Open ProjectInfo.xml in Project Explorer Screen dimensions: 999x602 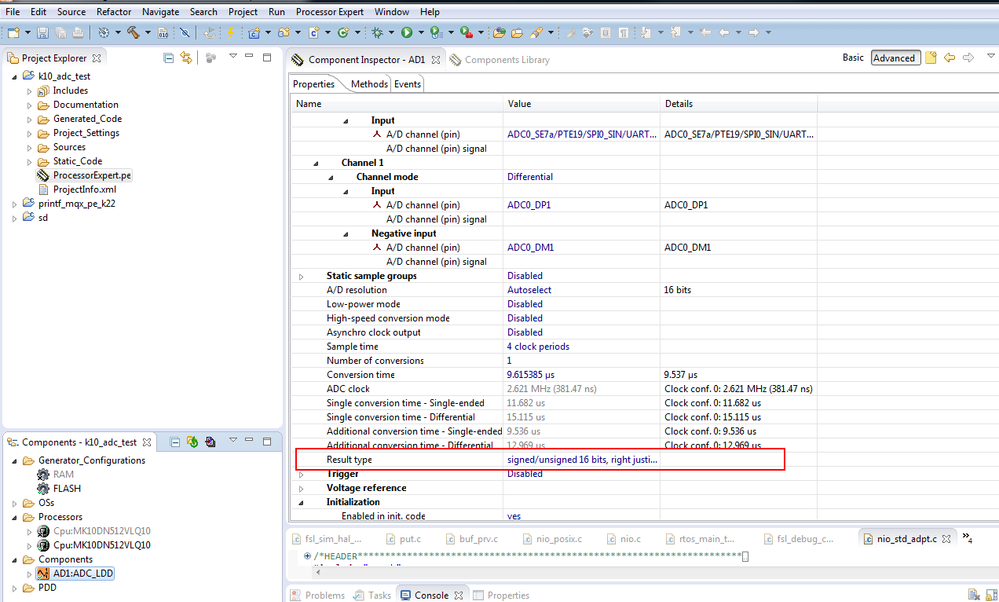point(84,189)
